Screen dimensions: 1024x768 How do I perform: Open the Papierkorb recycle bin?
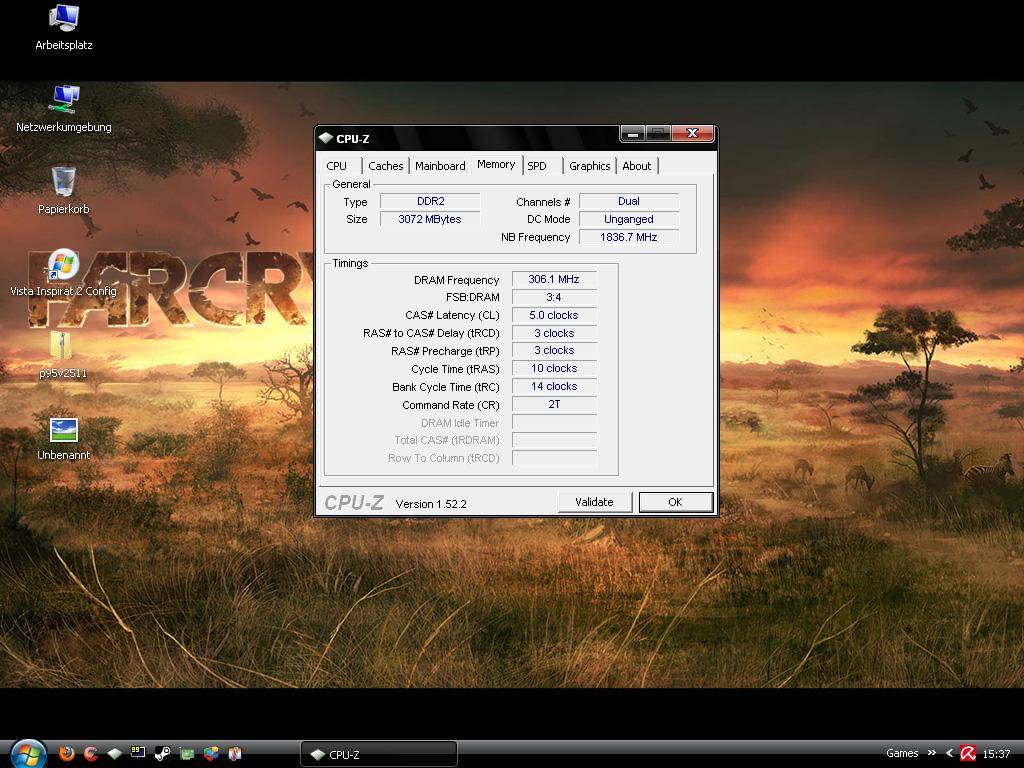[x=64, y=182]
